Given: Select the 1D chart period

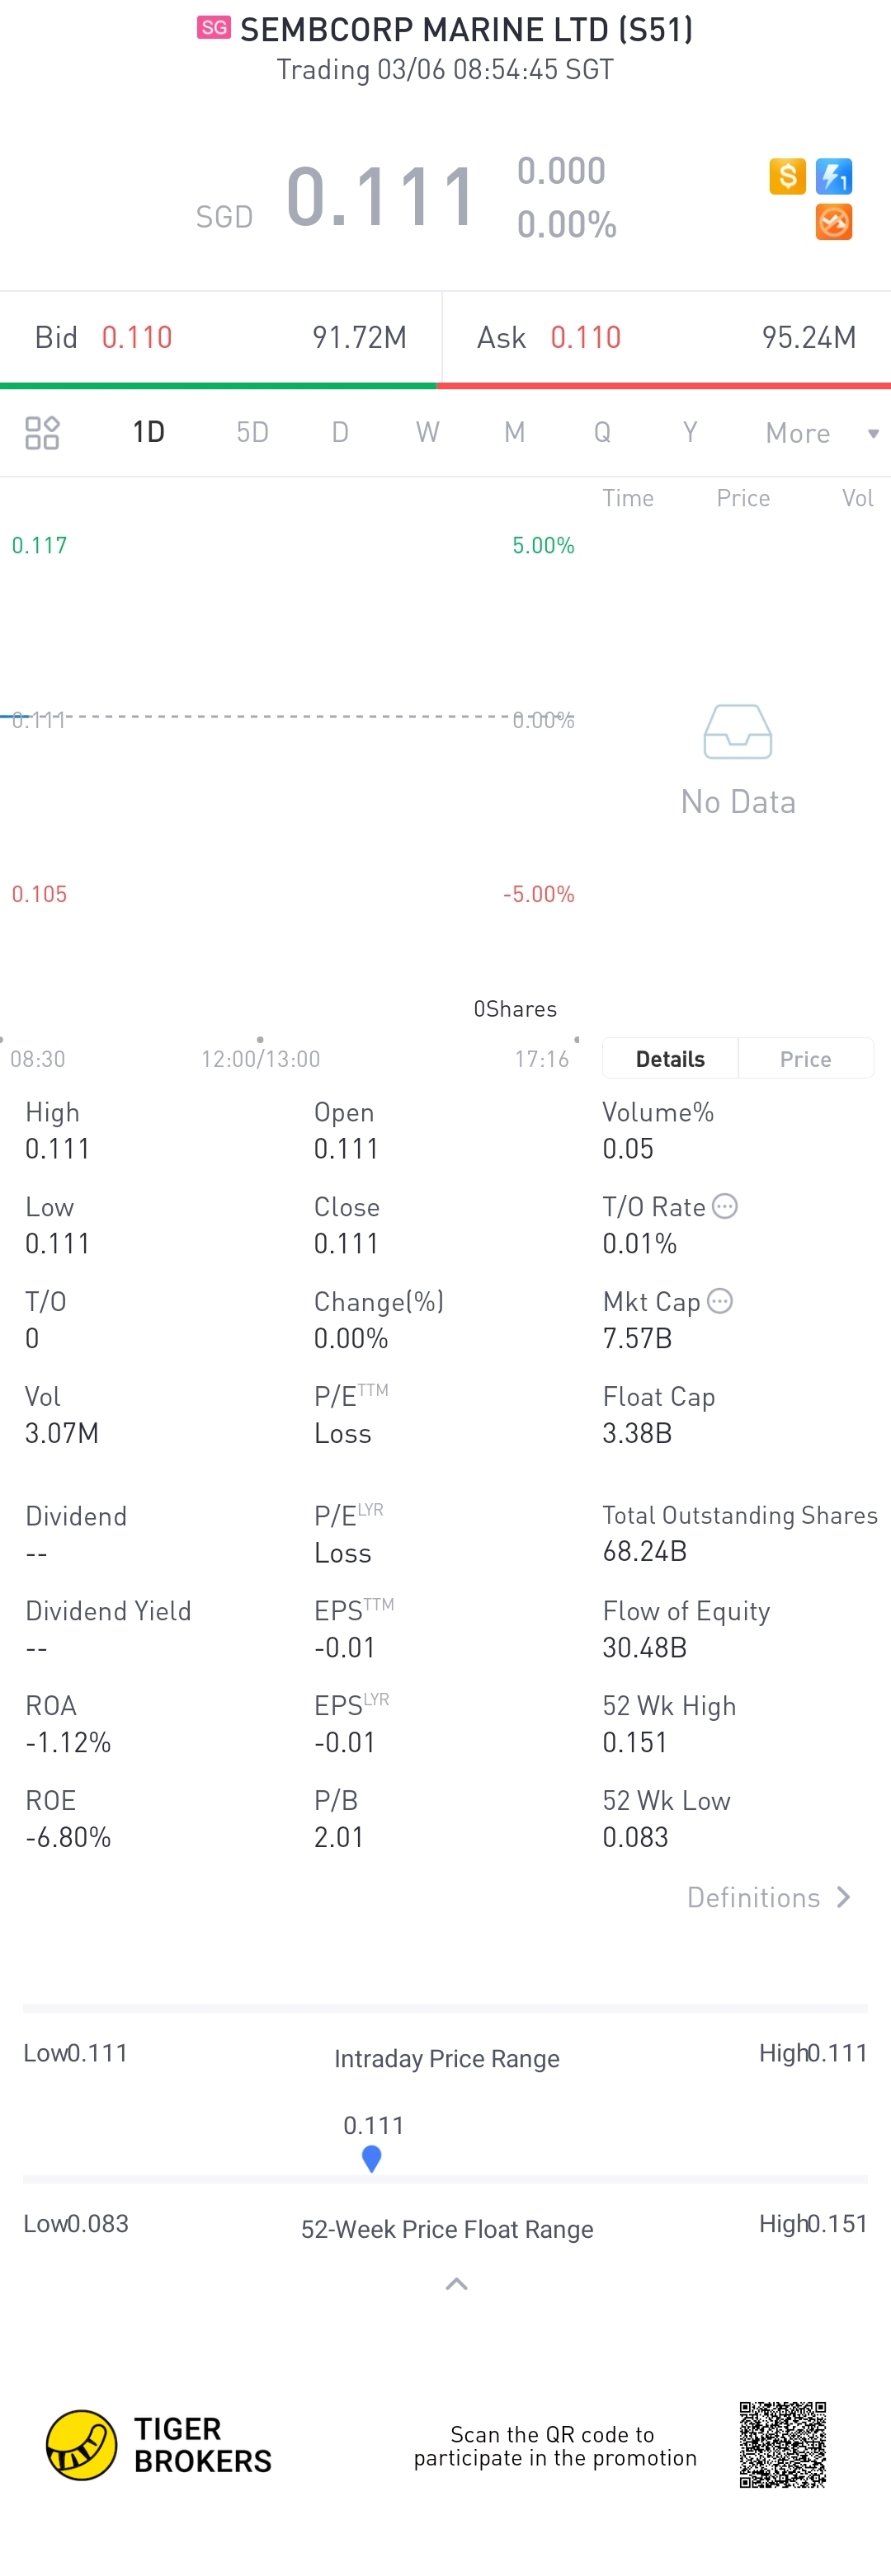Looking at the screenshot, I should pyautogui.click(x=149, y=432).
